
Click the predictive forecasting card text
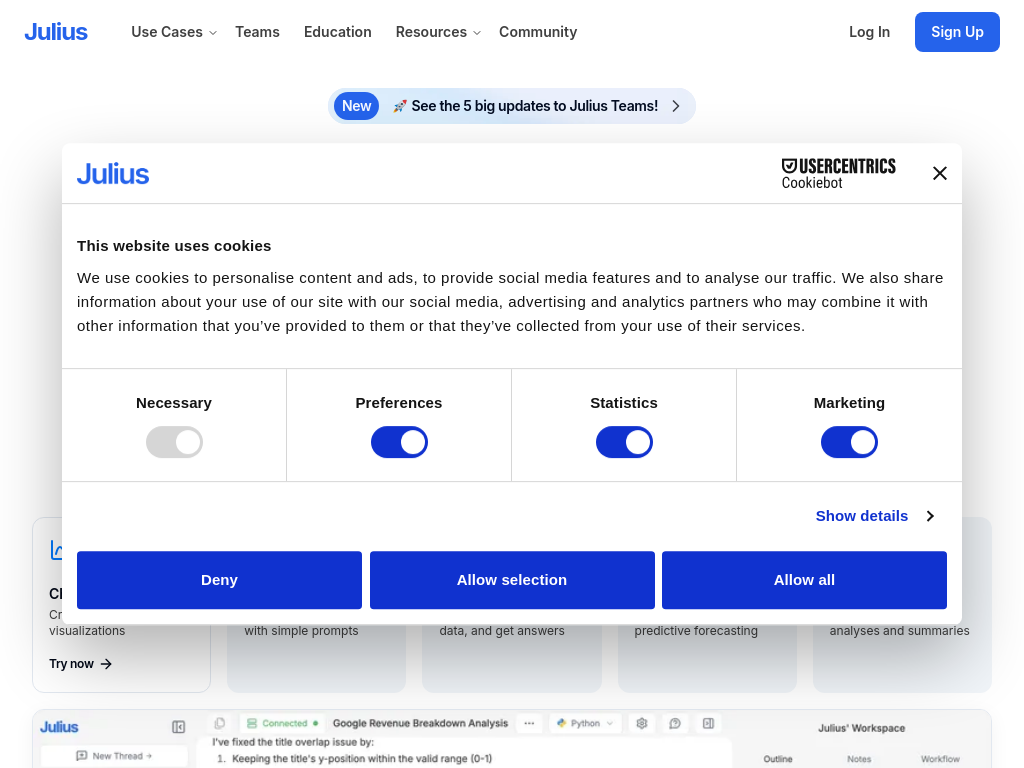point(696,631)
